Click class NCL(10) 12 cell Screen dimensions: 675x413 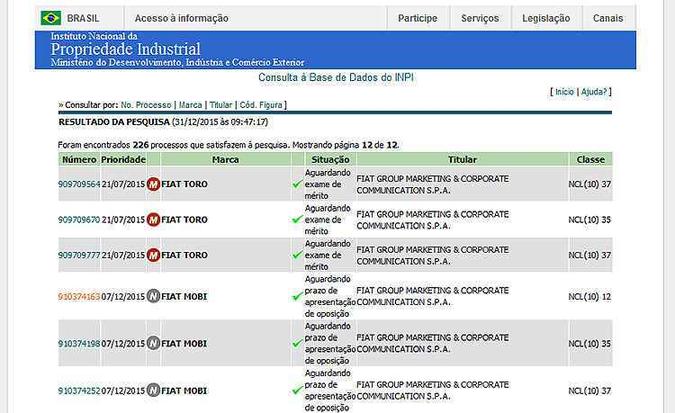click(590, 297)
